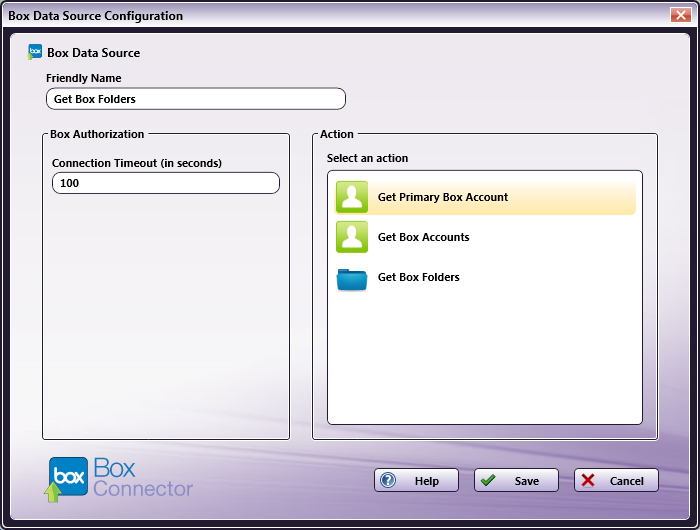Click the Get Primary Box Account user icon
Viewport: 700px width, 530px height.
tap(352, 197)
